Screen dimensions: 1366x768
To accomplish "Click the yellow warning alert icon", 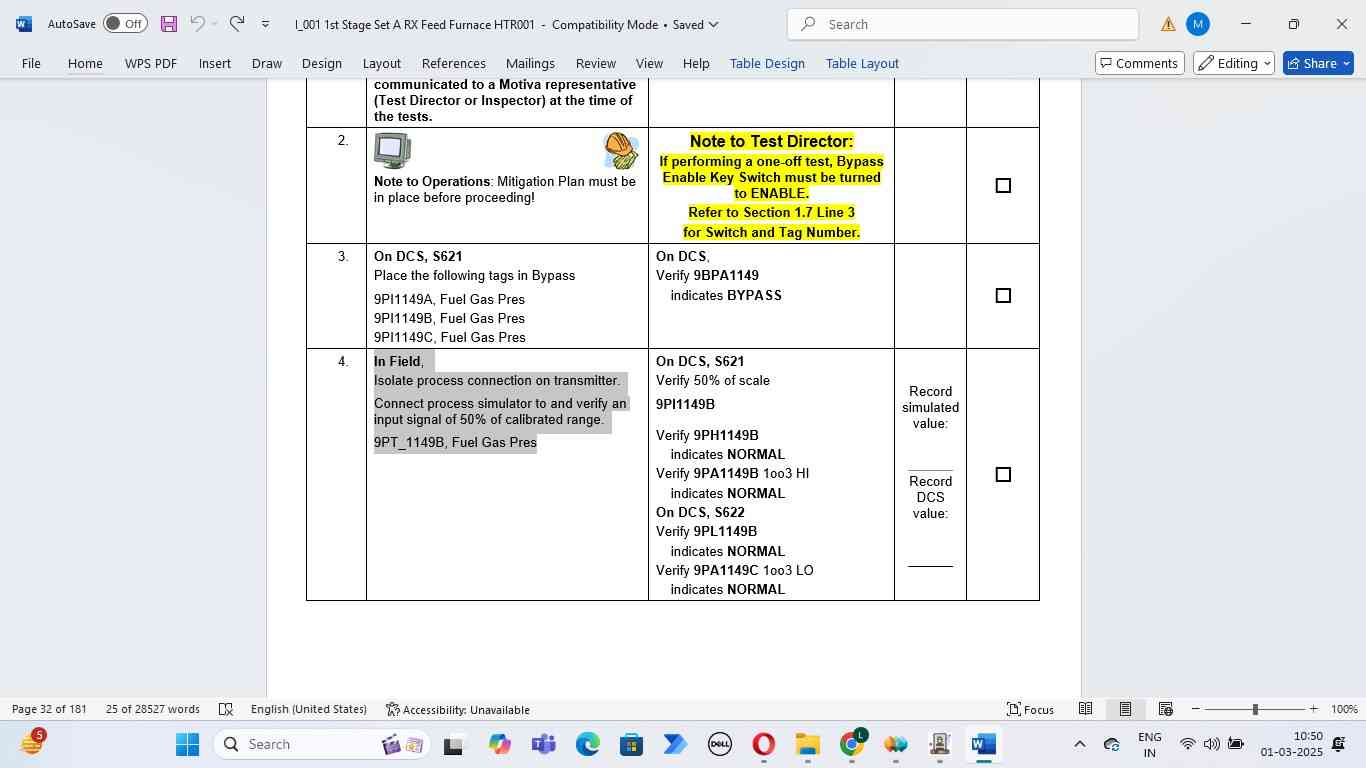I will [1168, 24].
